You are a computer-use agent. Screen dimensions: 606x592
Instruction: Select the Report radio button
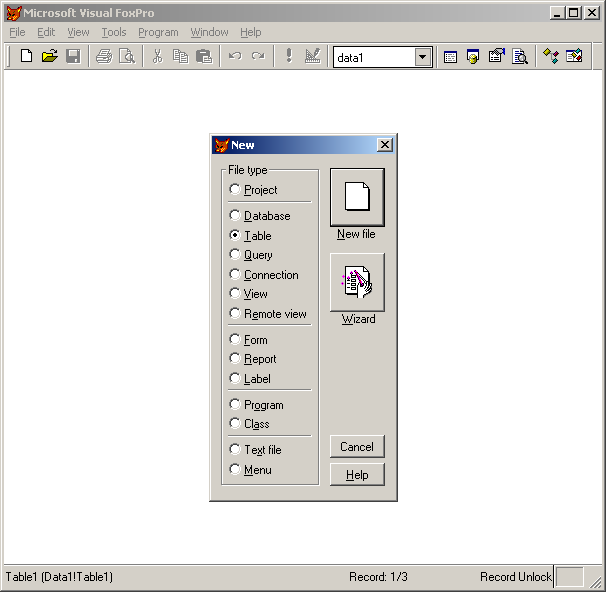click(235, 358)
